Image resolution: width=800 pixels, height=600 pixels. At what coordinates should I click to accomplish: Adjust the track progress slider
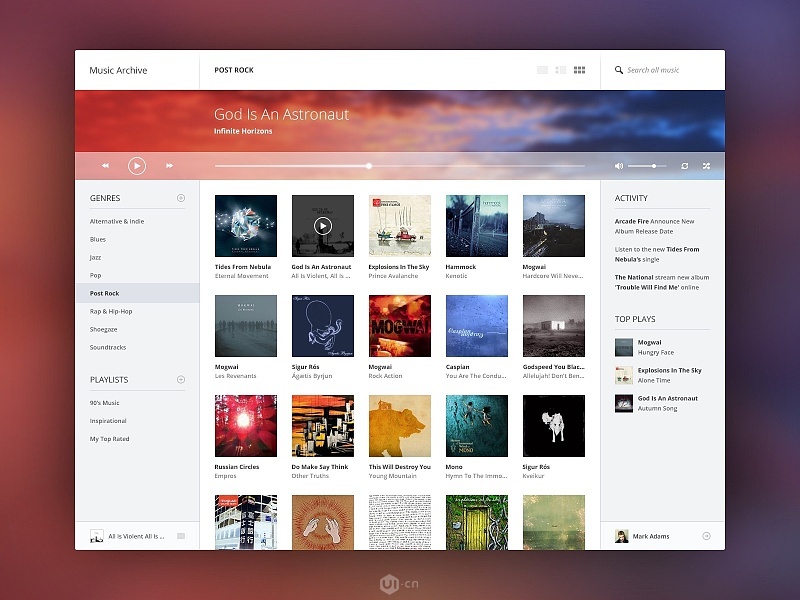[399, 166]
